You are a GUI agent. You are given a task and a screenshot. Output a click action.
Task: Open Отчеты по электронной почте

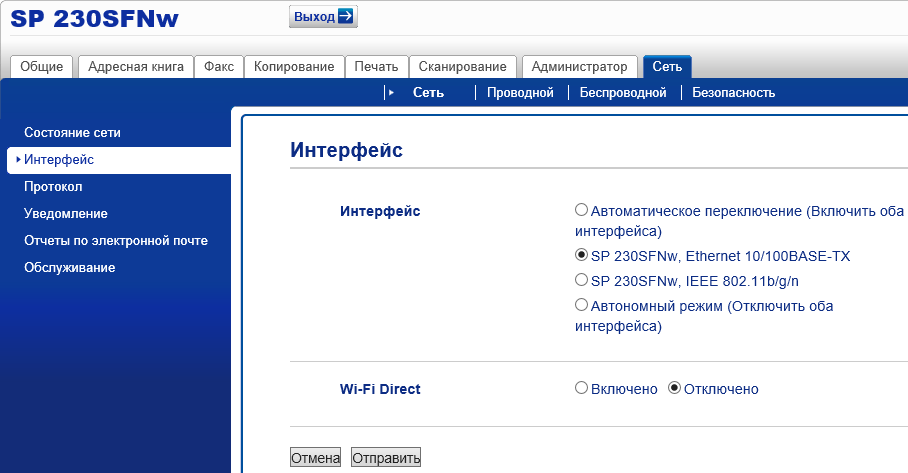click(116, 240)
